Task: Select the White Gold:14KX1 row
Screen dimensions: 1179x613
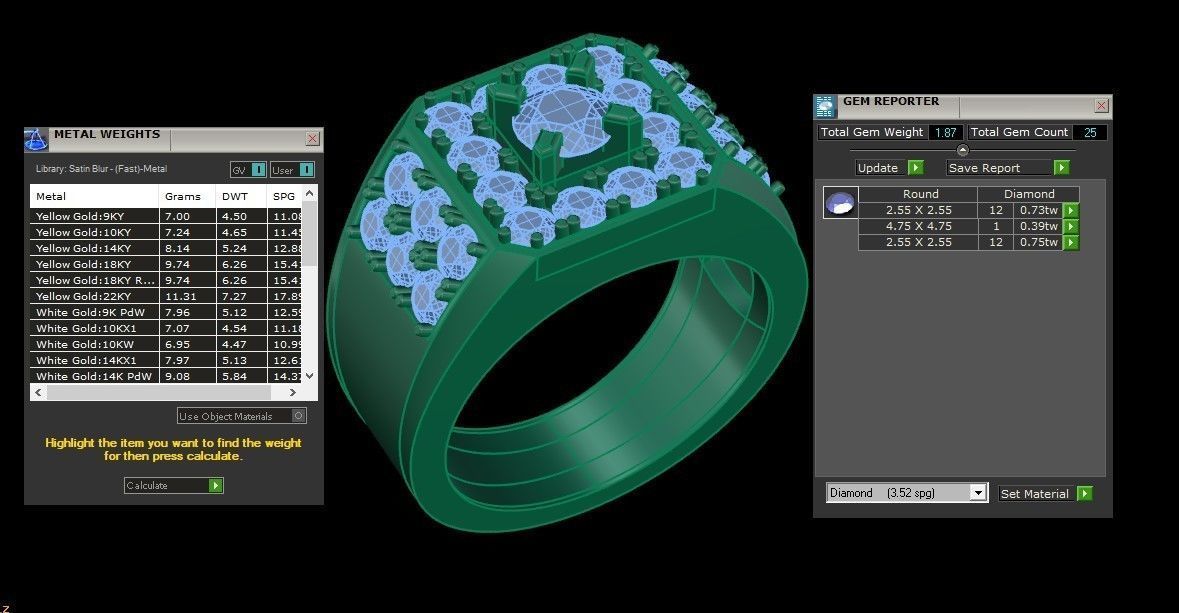Action: click(x=166, y=360)
